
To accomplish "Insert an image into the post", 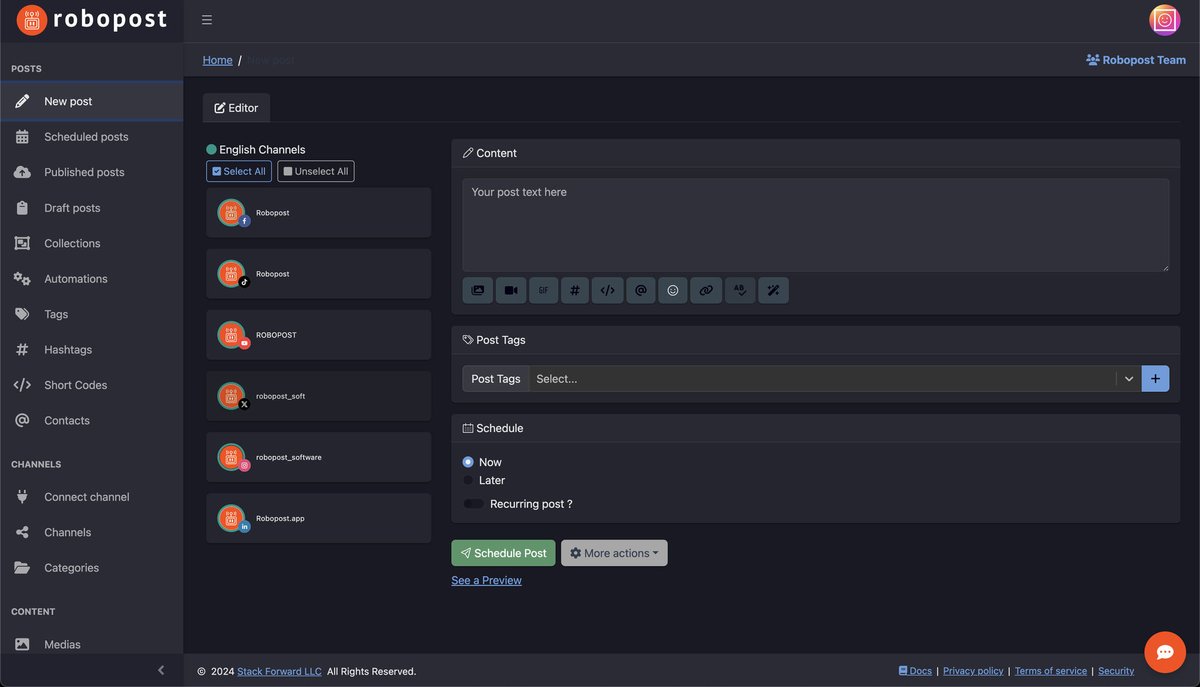I will coord(477,289).
